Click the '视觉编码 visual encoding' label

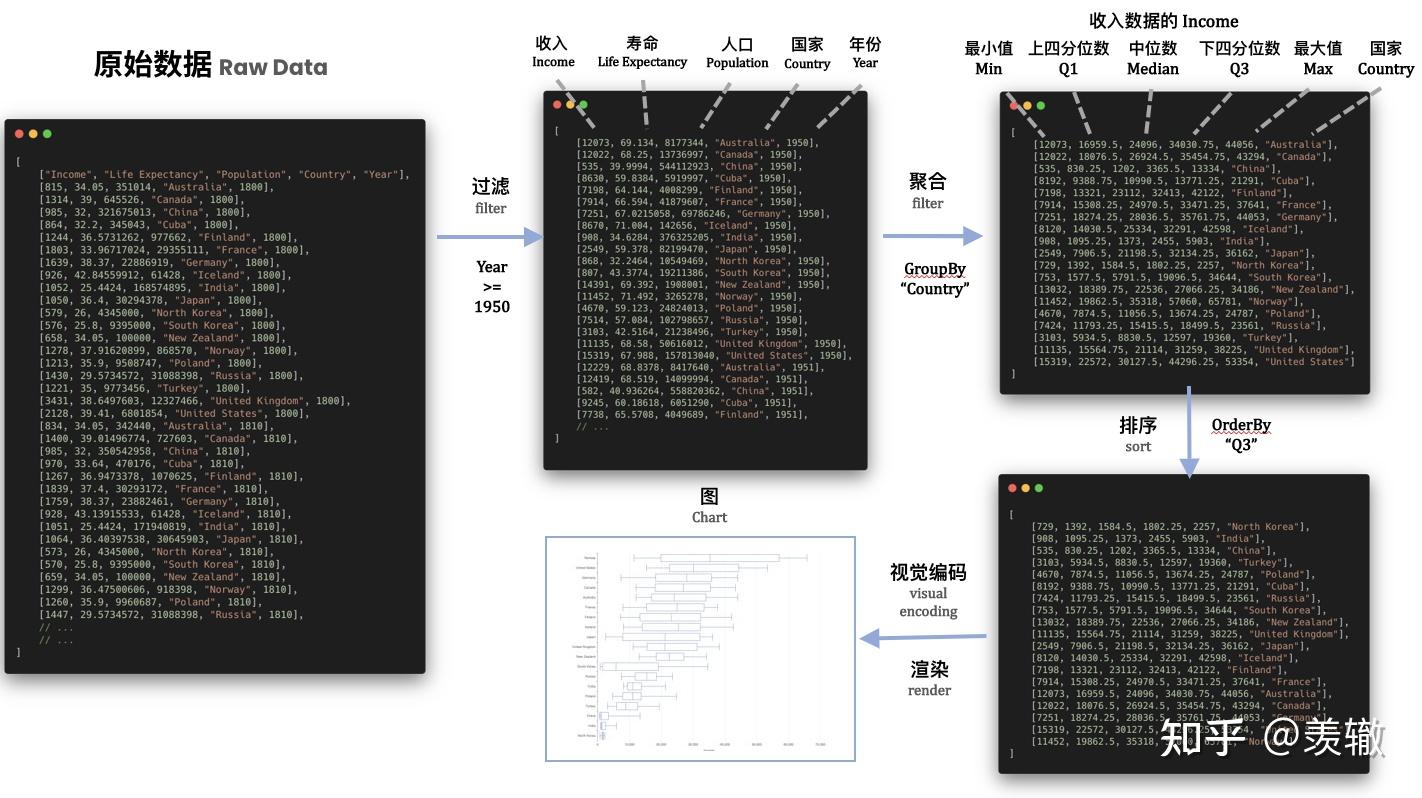pos(928,591)
